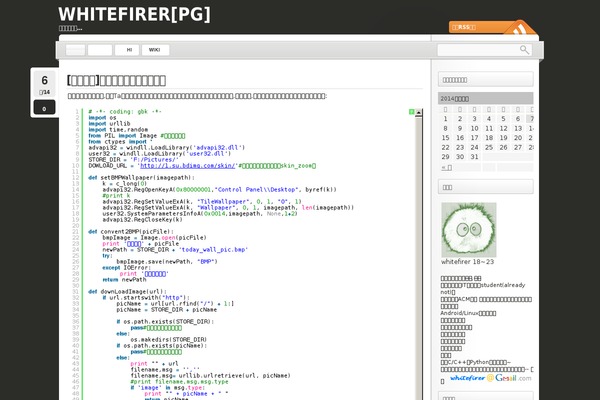600x400 pixels.
Task: Select calendar day 31
Action: point(474,157)
